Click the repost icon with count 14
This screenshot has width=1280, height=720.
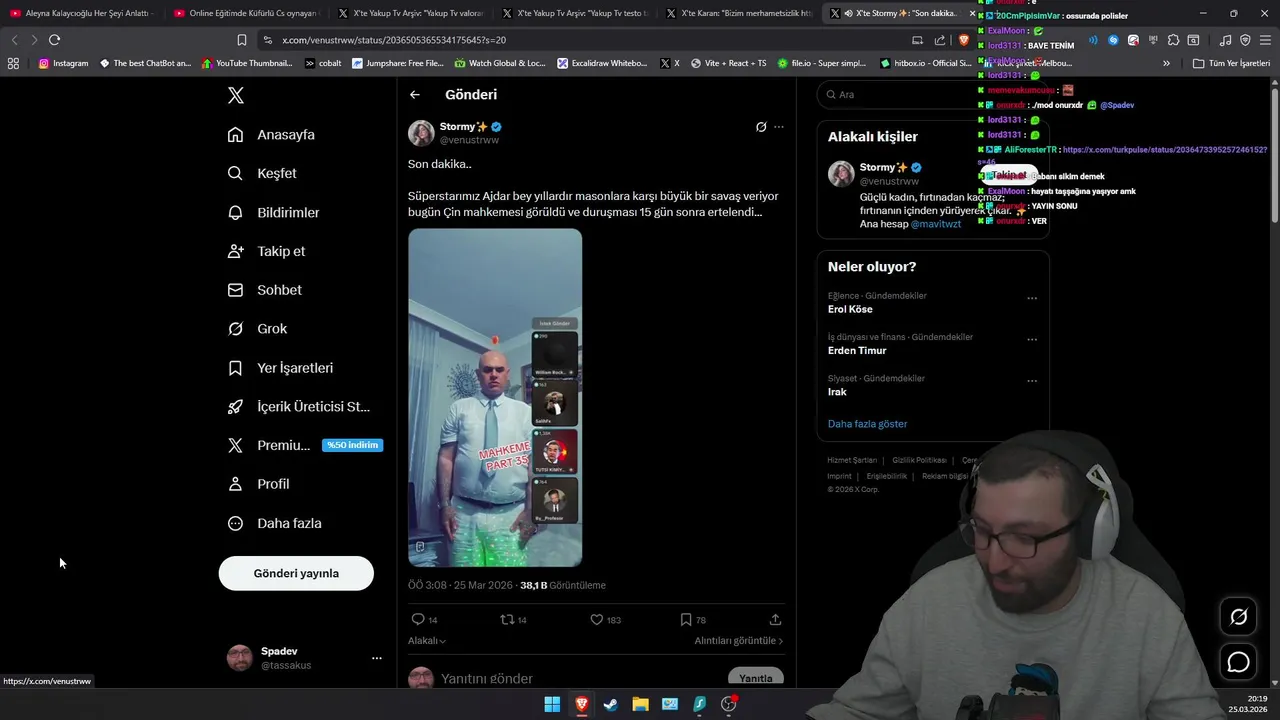click(513, 620)
